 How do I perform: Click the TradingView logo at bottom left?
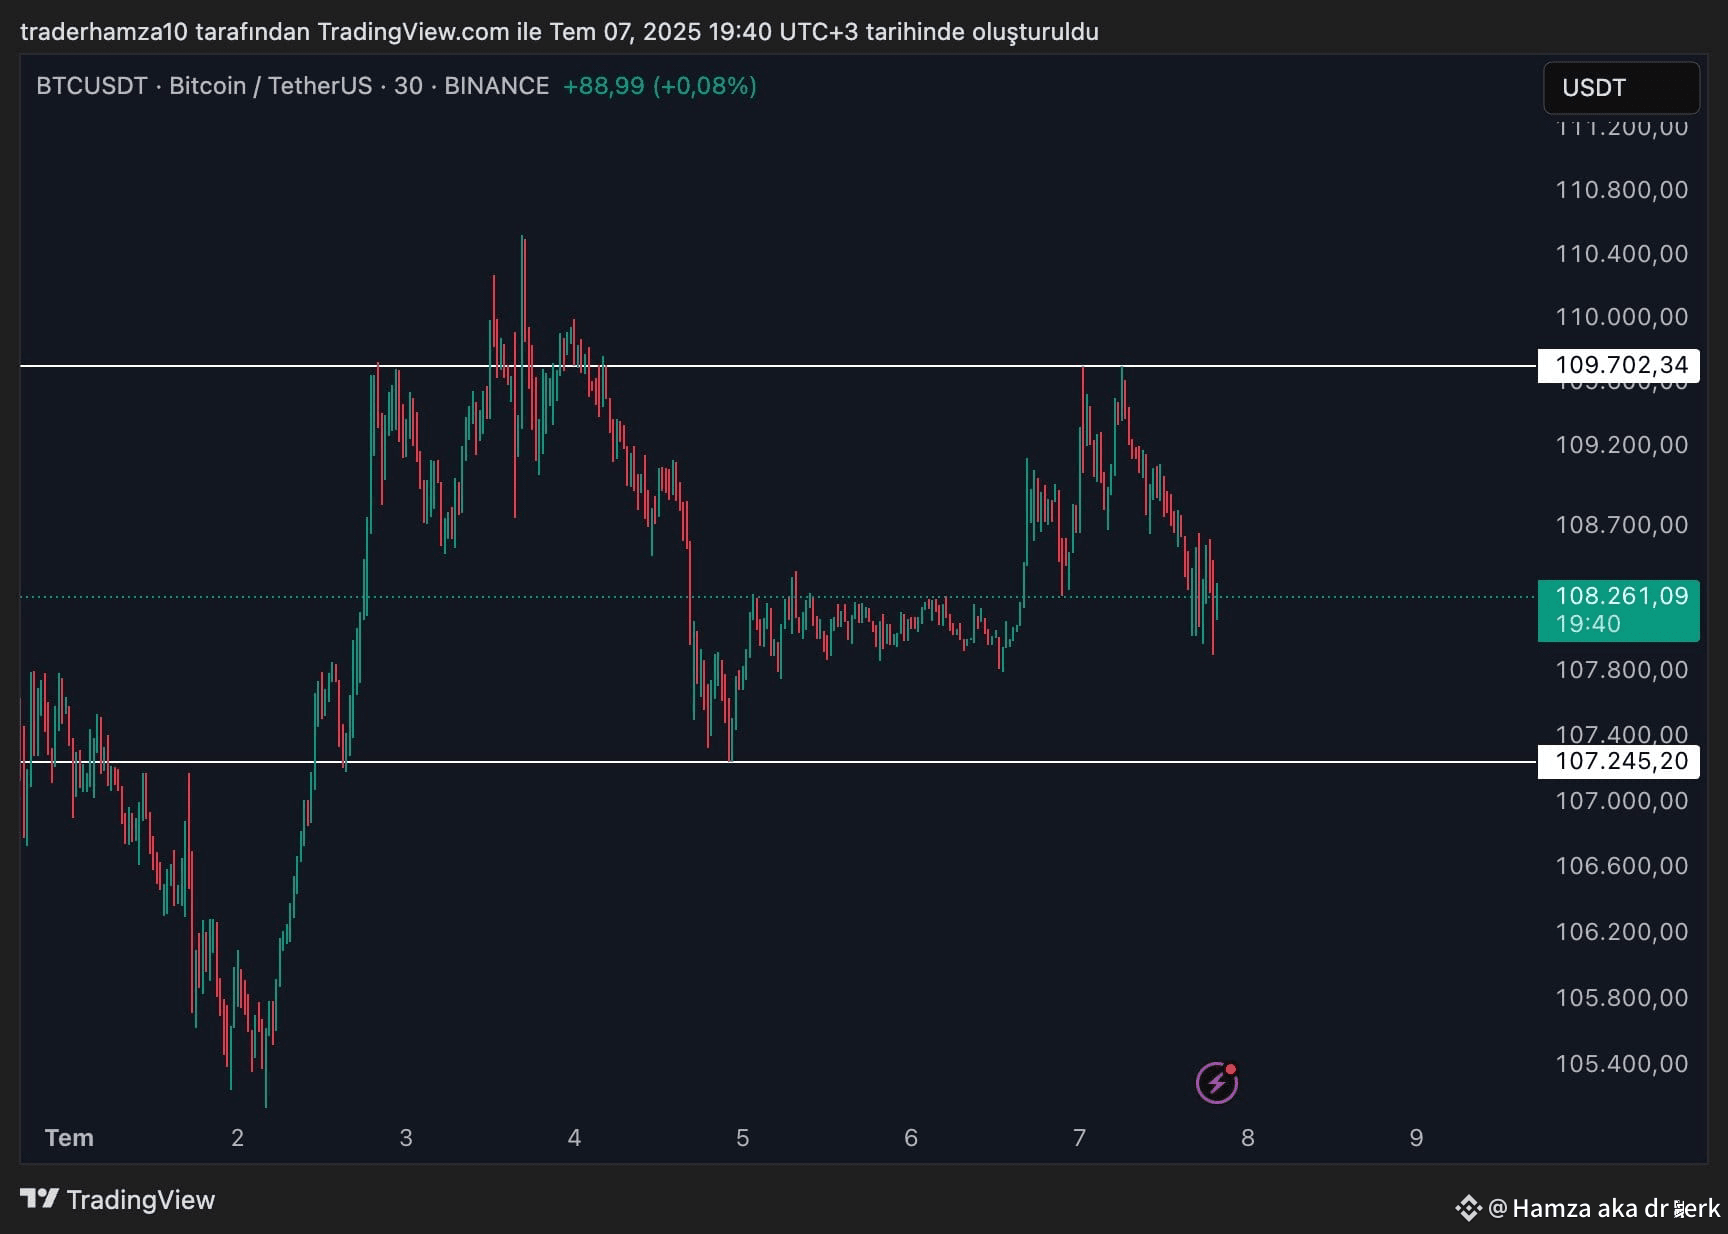click(118, 1199)
